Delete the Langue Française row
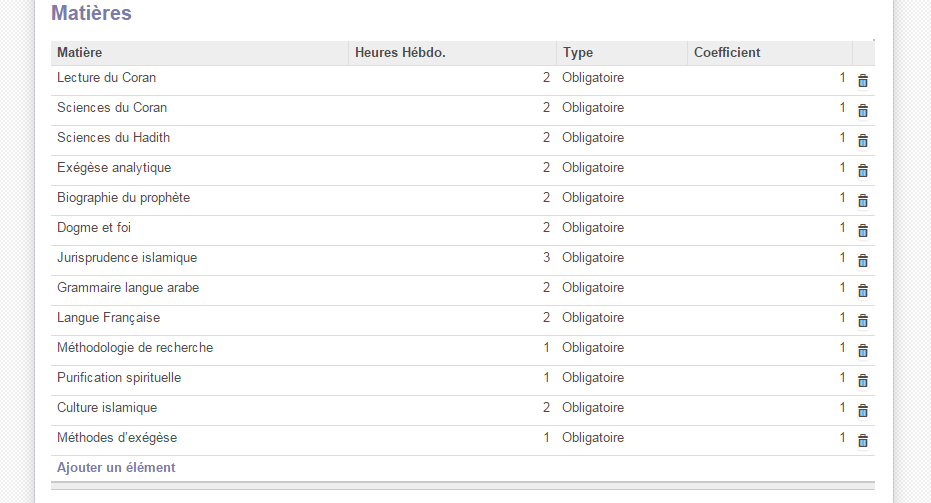931x503 pixels. [x=863, y=321]
